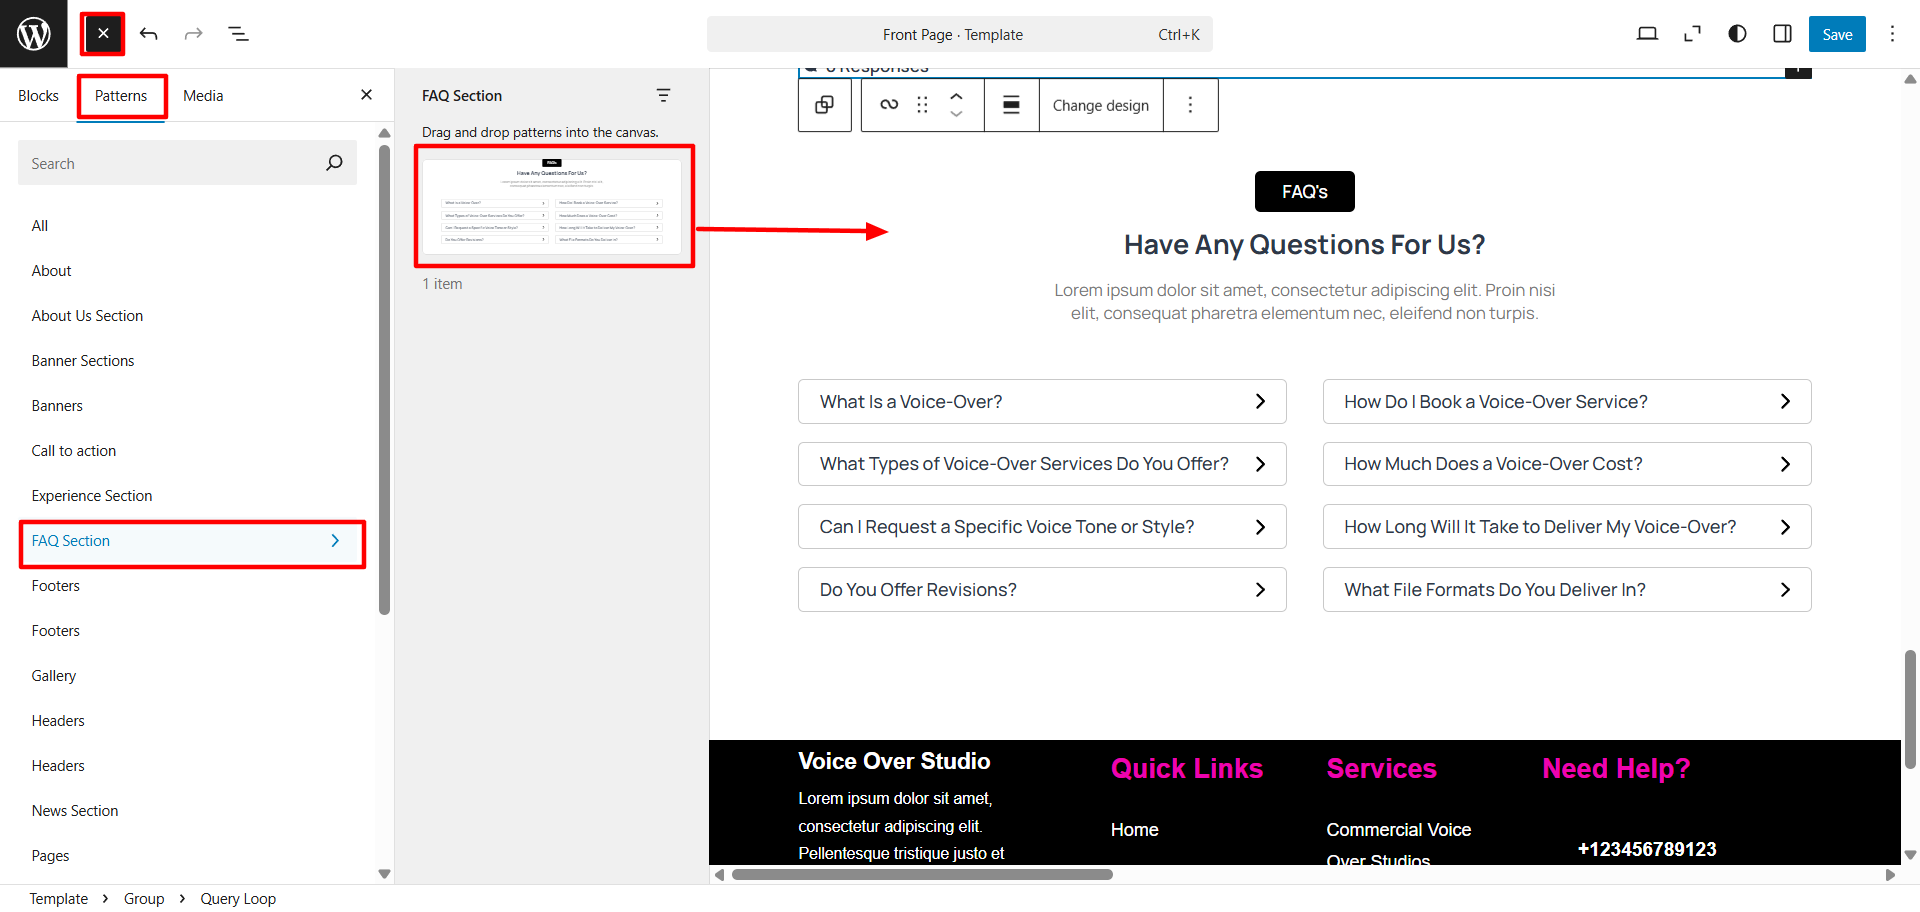This screenshot has width=1920, height=912.
Task: Open Document Overview list view
Action: click(238, 34)
